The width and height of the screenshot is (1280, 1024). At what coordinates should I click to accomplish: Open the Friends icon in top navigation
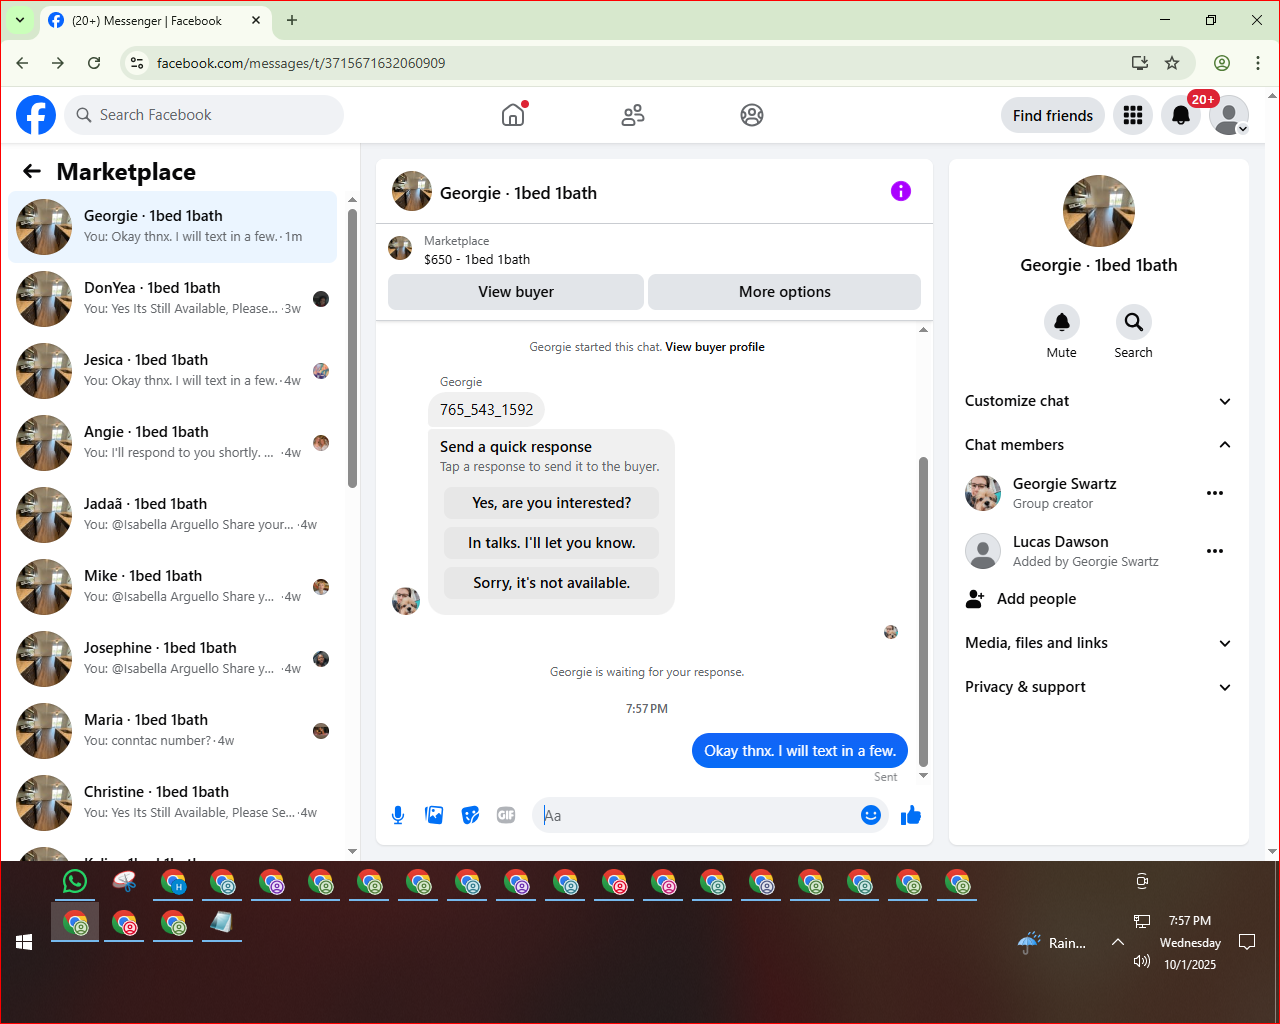click(x=633, y=115)
